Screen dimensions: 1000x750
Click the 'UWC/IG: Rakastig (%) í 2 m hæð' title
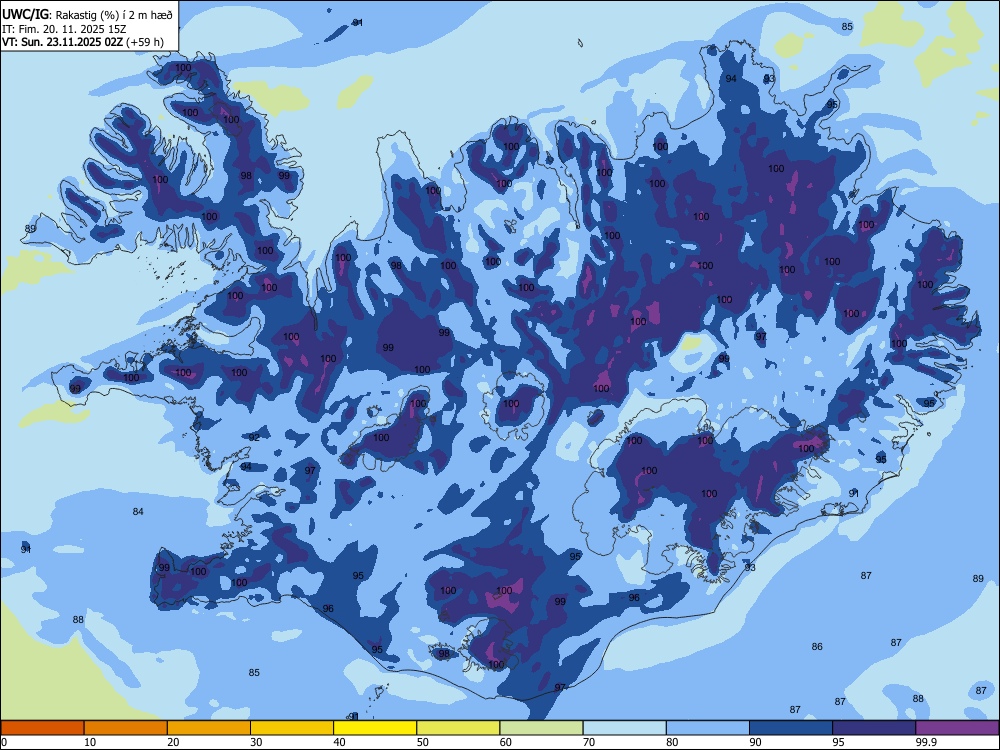(x=87, y=15)
